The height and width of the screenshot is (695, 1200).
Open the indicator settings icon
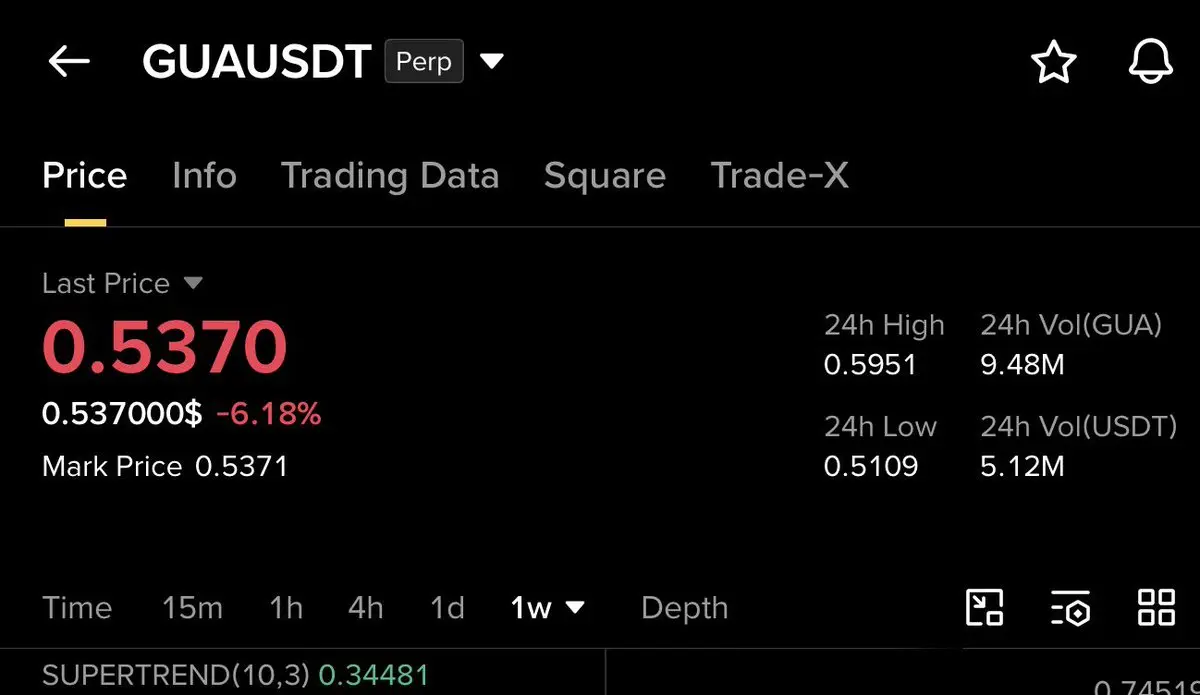[x=1070, y=608]
